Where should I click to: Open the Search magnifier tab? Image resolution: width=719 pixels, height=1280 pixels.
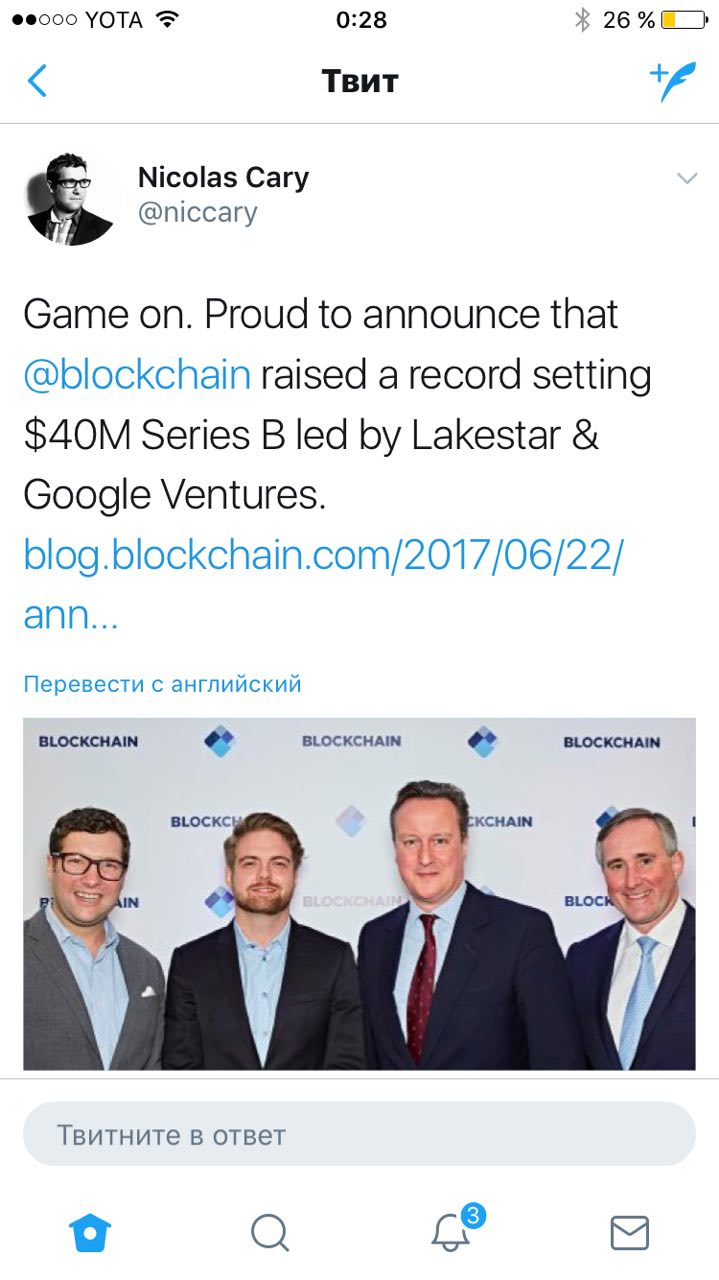[269, 1233]
